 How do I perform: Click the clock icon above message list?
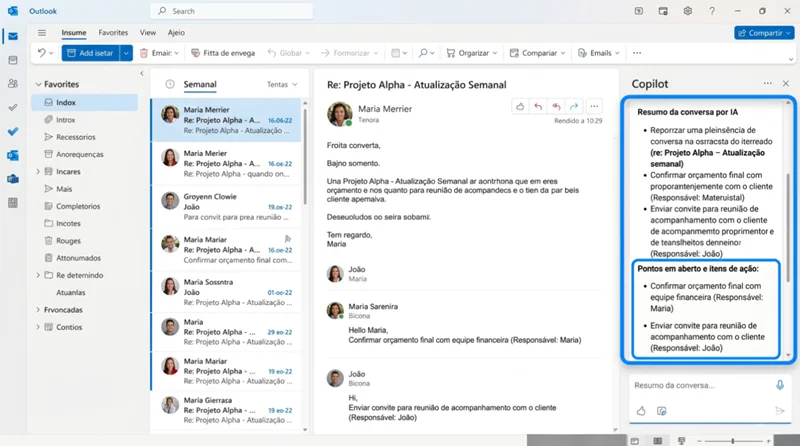(170, 84)
